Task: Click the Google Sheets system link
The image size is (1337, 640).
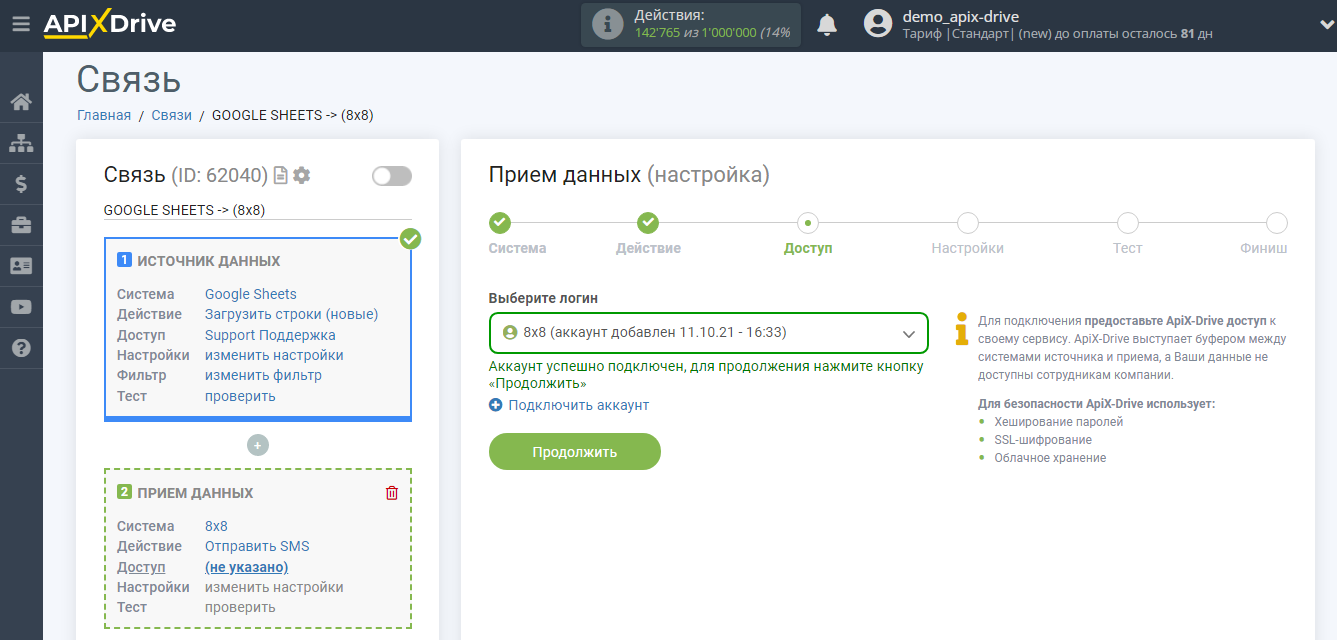Action: click(x=251, y=294)
